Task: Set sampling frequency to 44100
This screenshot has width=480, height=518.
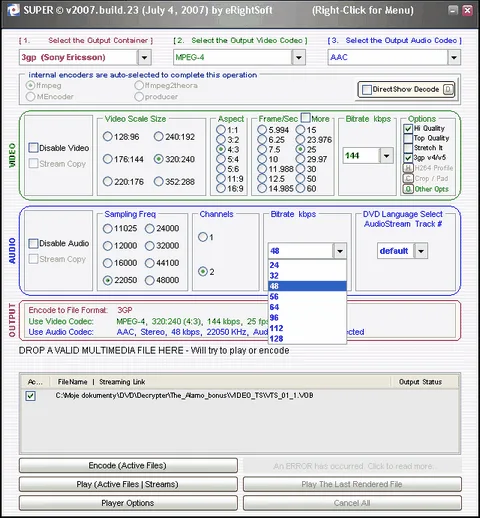Action: pos(150,263)
